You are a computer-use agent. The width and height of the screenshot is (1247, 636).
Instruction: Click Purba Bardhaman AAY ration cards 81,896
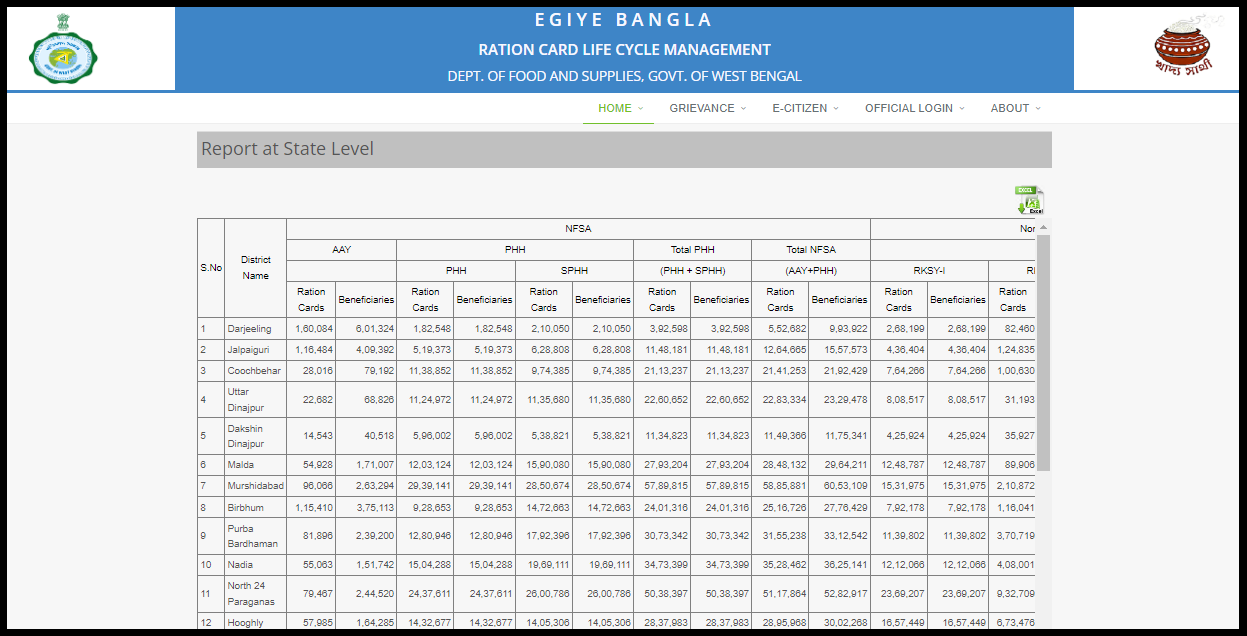click(x=317, y=536)
